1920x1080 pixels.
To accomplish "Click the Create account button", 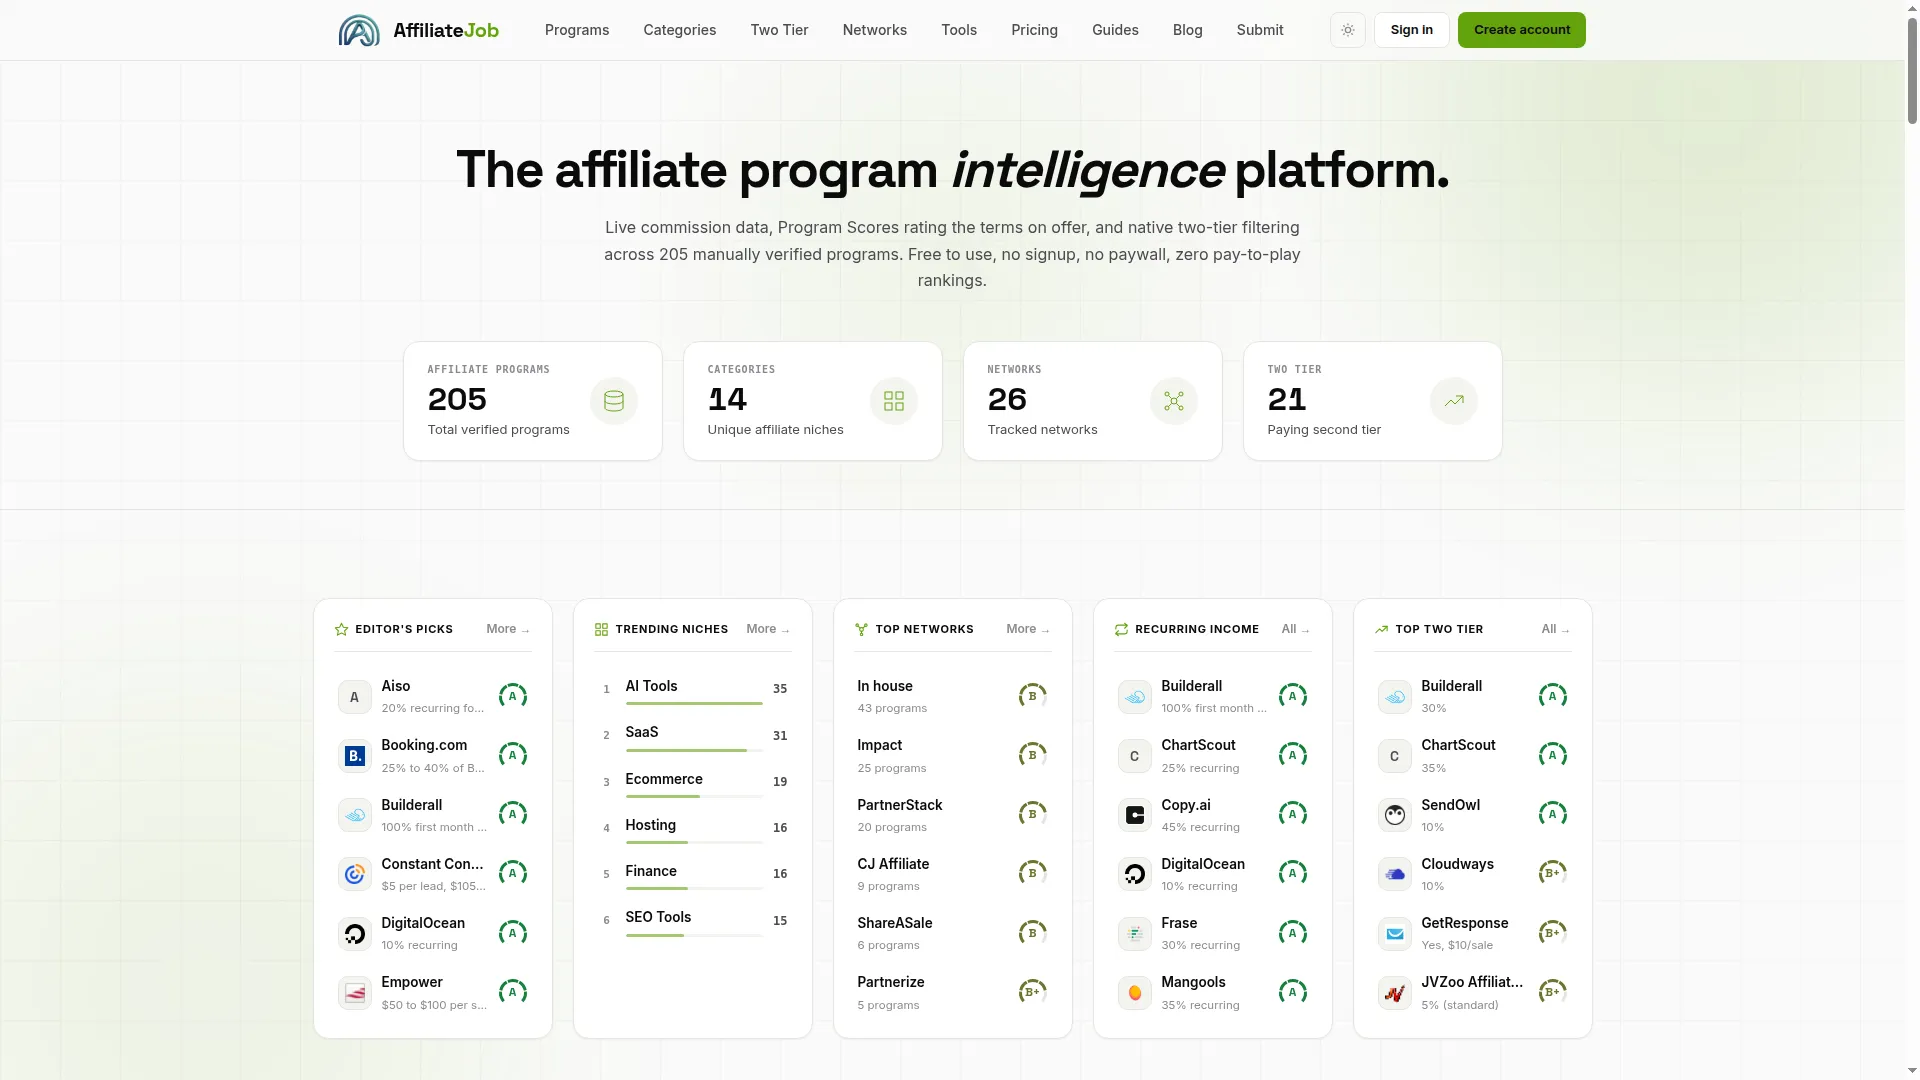I will click(x=1521, y=30).
